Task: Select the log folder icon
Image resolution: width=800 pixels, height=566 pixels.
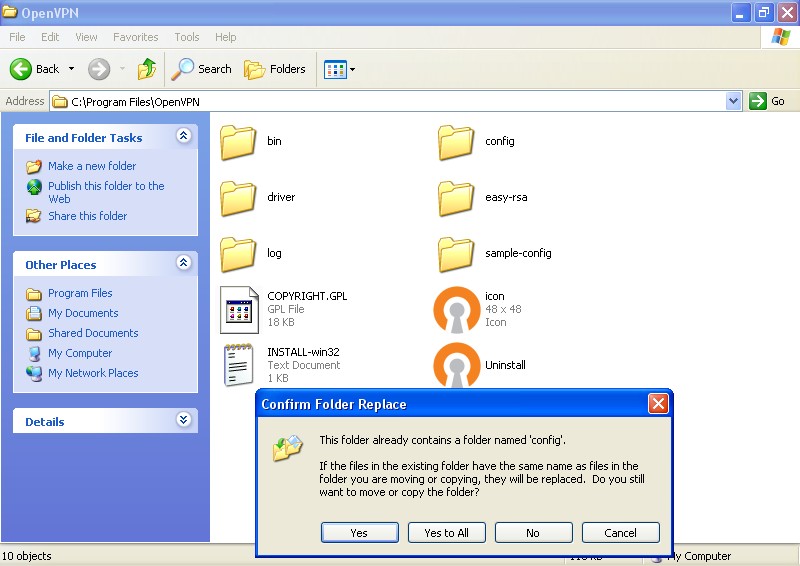Action: click(x=238, y=254)
